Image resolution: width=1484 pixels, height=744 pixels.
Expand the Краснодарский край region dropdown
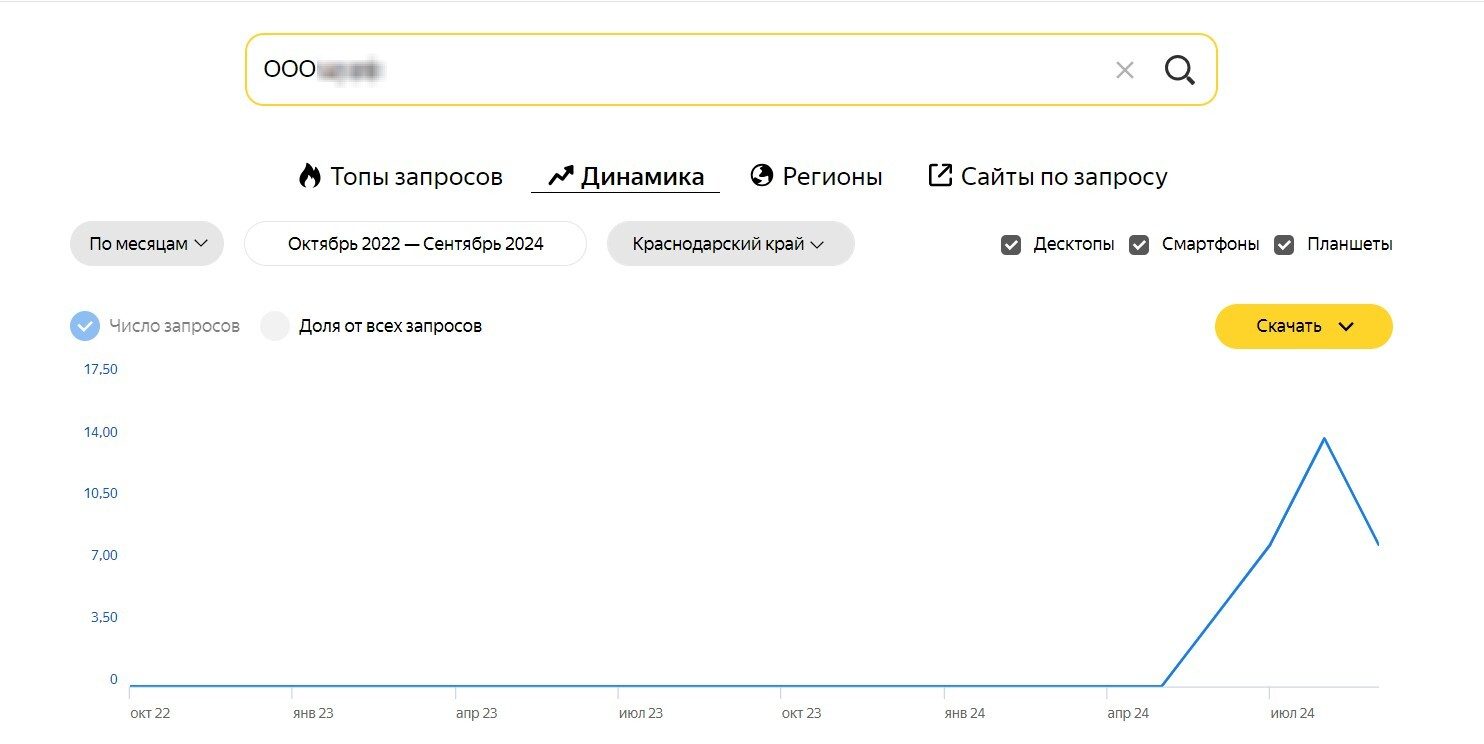pyautogui.click(x=730, y=244)
